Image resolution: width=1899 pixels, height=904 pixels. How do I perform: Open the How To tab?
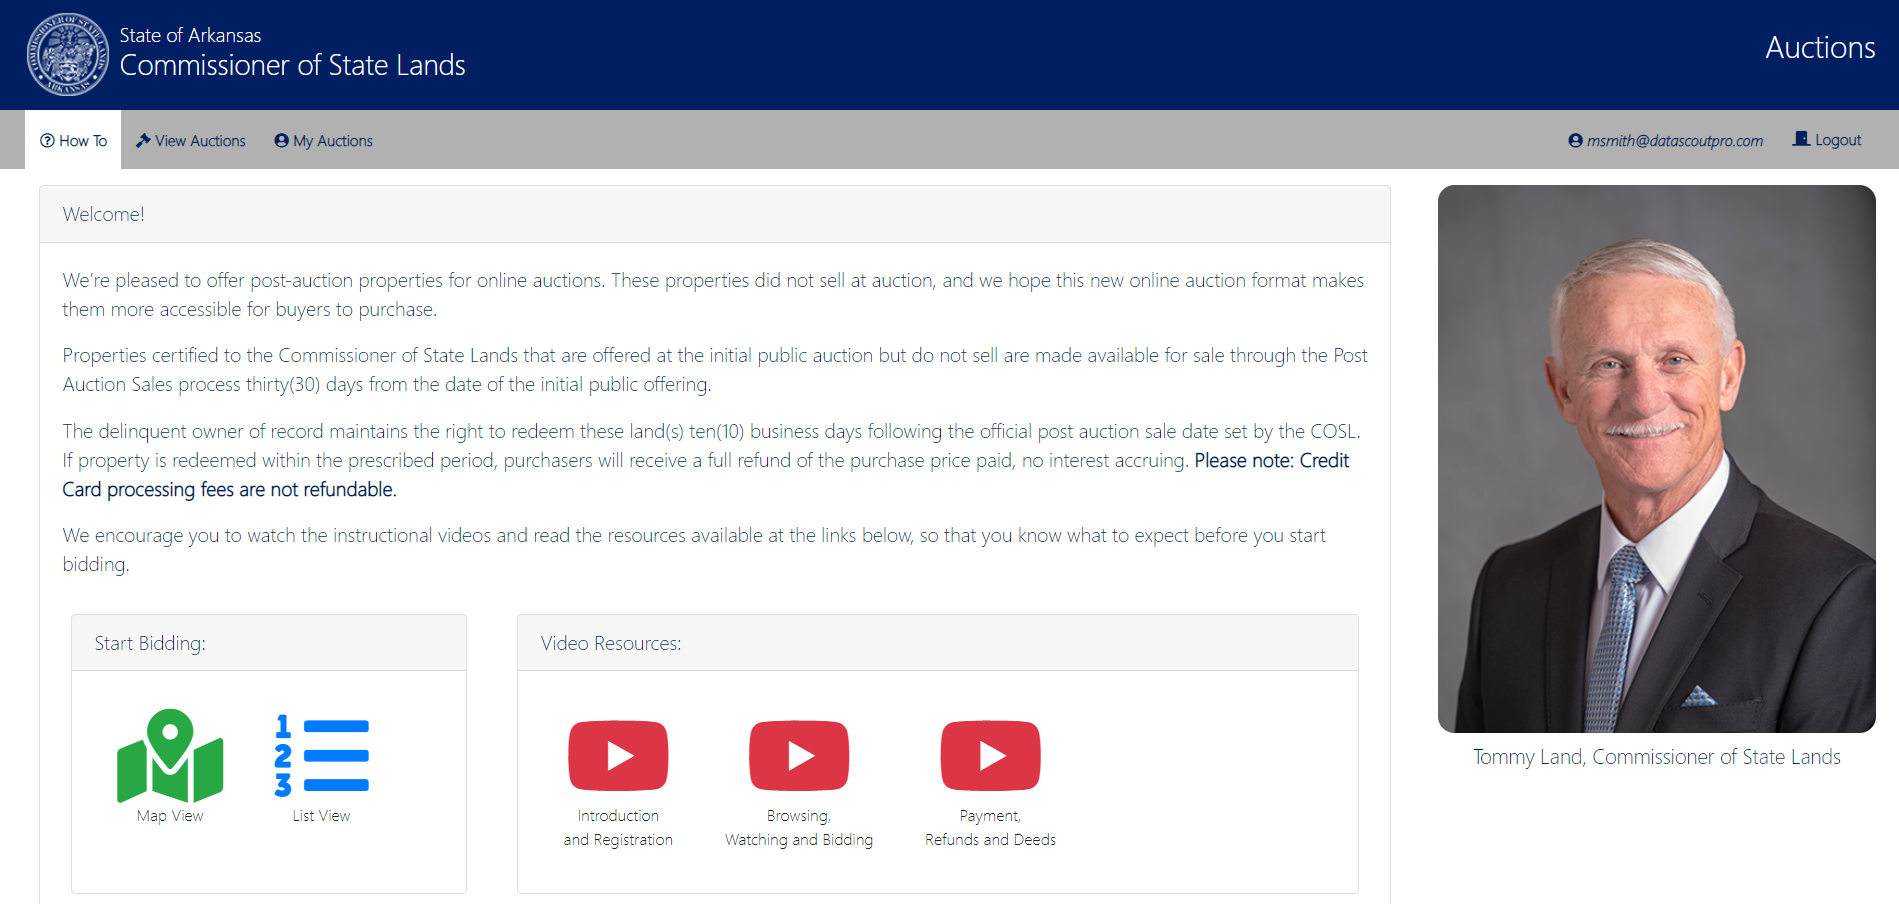click(x=73, y=141)
